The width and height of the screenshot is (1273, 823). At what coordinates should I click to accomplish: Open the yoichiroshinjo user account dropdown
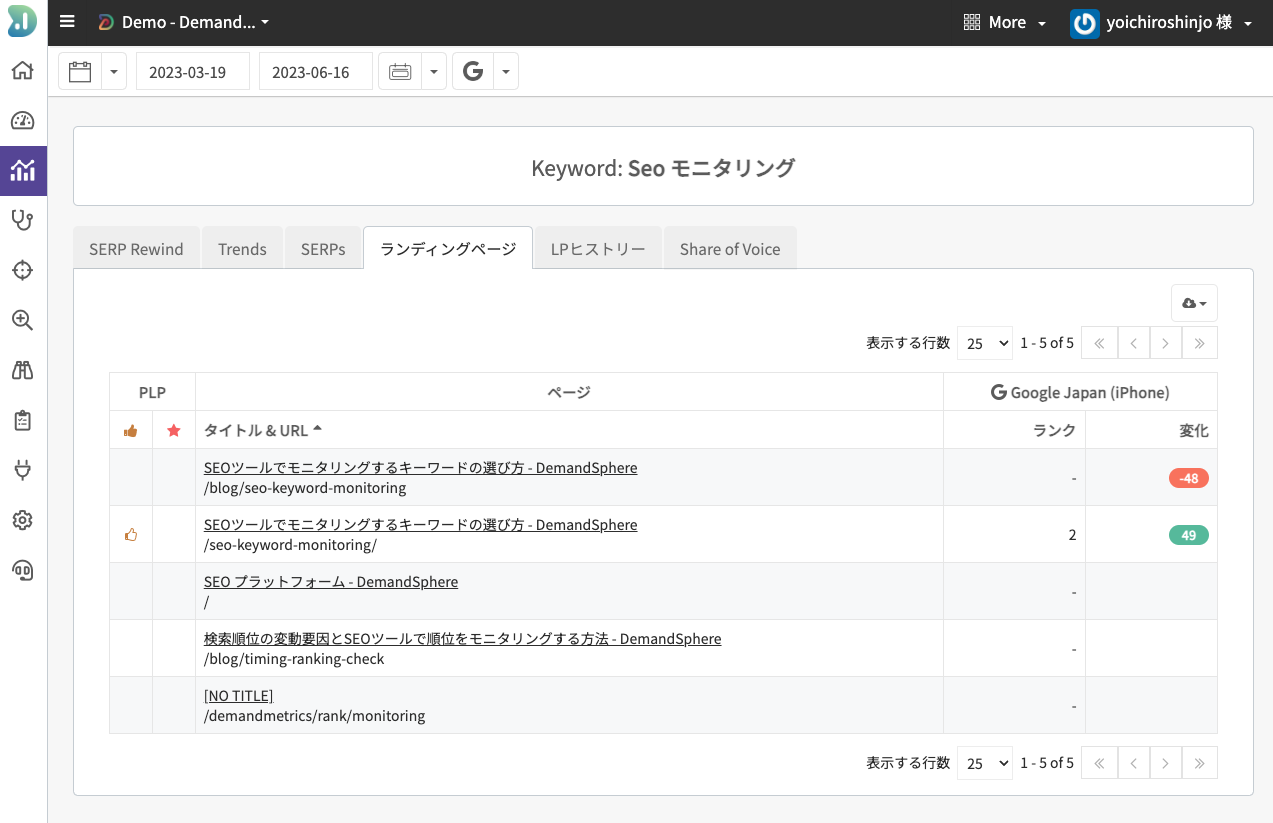tap(1161, 22)
